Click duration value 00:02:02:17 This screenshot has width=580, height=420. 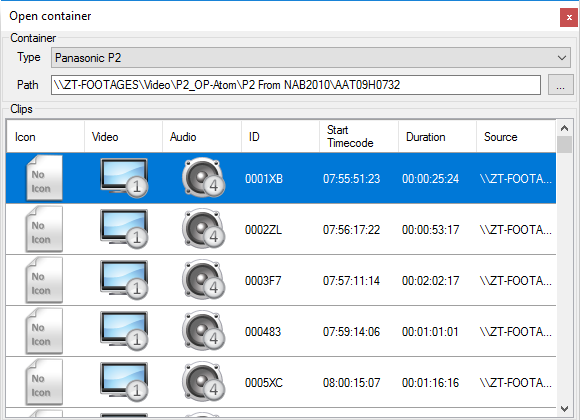431,281
